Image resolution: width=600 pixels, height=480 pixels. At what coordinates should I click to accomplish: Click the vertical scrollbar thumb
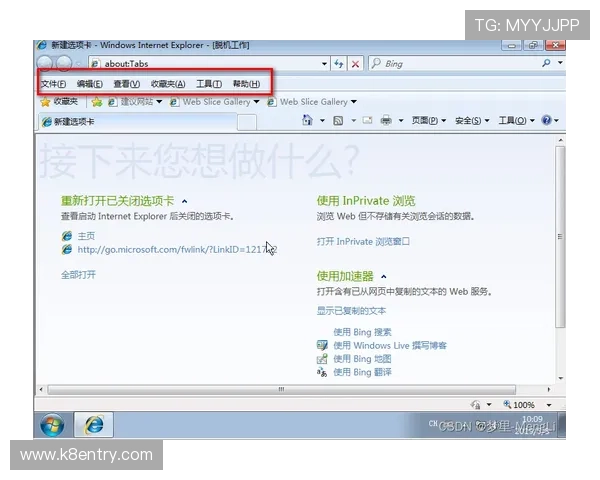coord(560,237)
